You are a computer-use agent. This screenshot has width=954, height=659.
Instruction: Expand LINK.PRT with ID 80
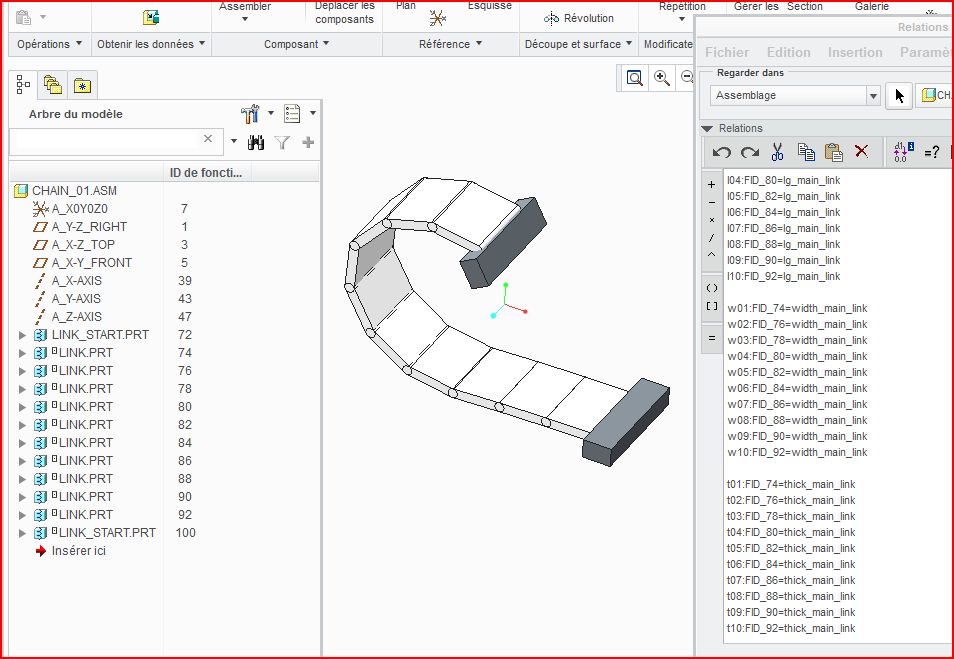23,406
